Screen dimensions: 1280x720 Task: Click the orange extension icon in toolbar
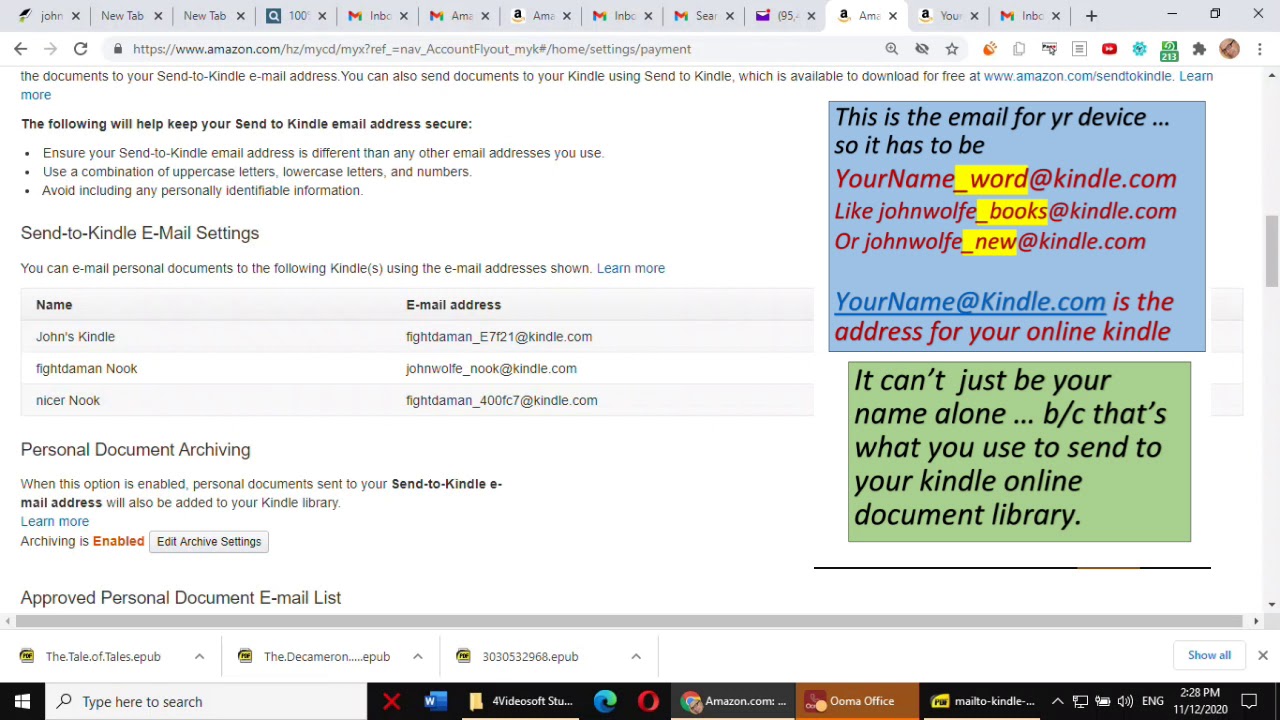989,49
